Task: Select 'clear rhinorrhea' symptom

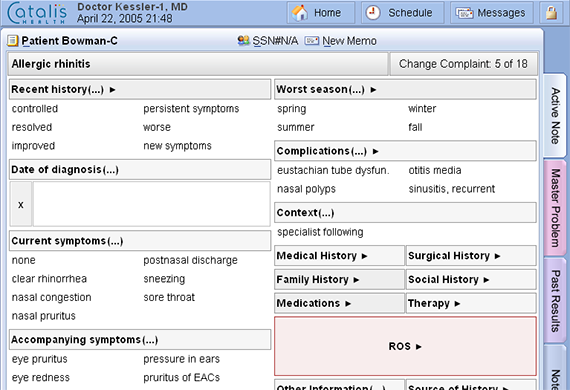Action: [49, 279]
